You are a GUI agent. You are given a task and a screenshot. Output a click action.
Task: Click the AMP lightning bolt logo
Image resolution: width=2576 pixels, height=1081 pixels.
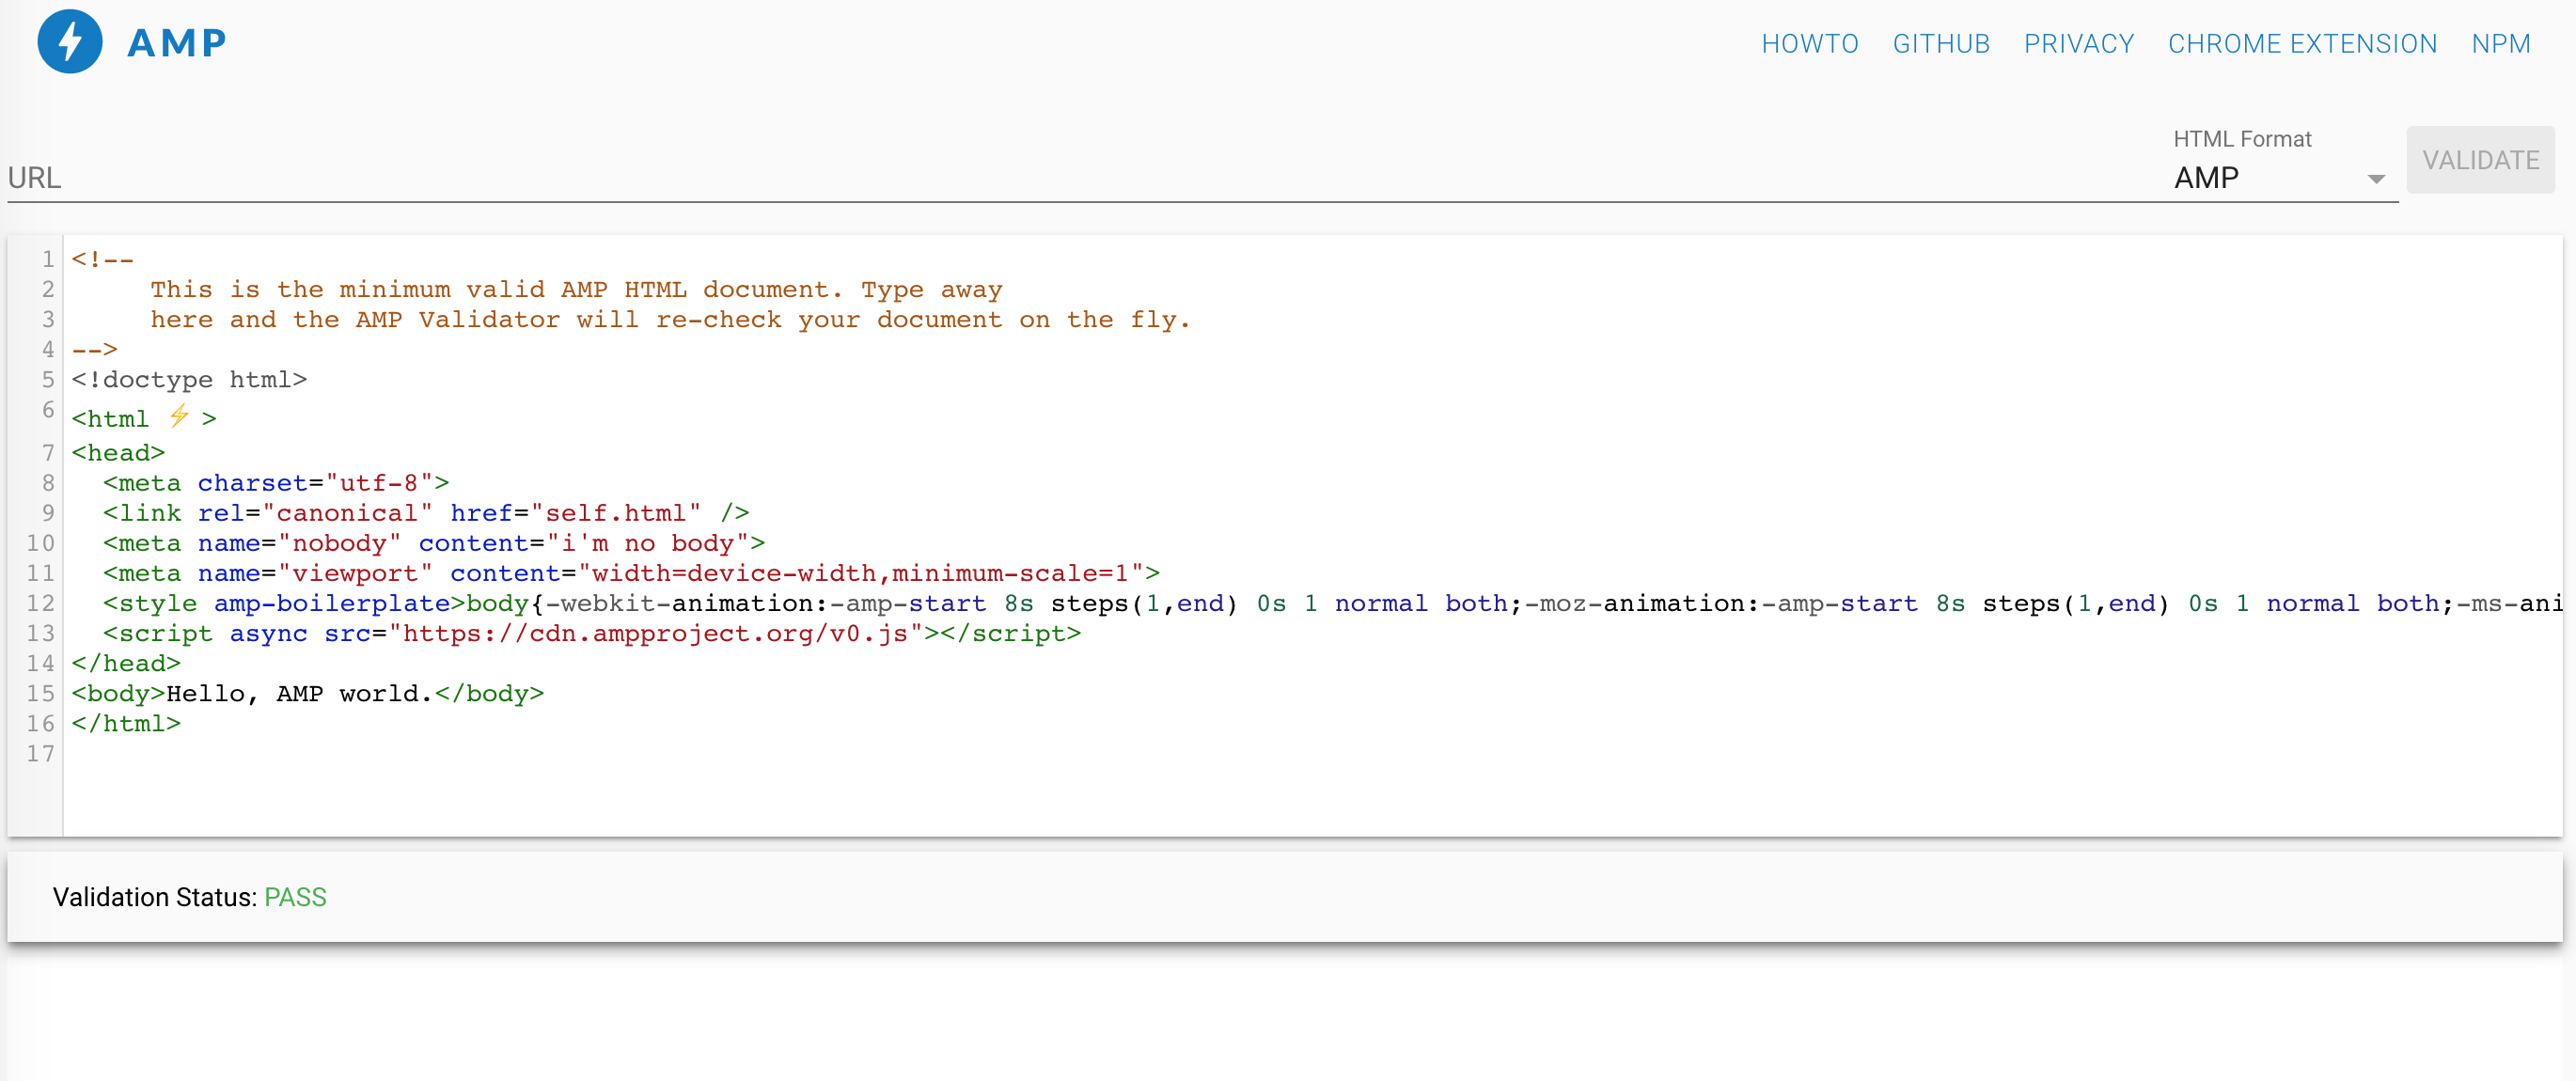(69, 42)
